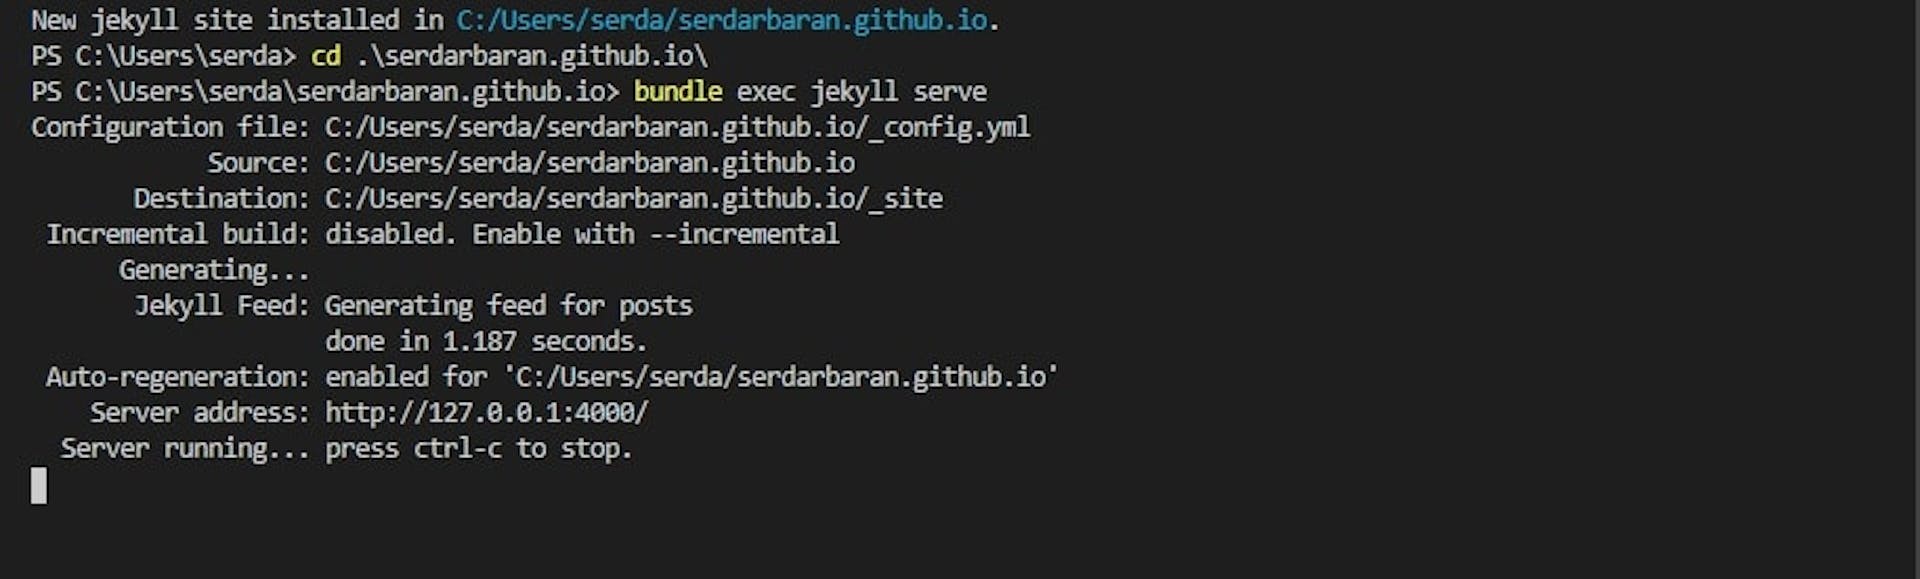
Task: Click the yellow 'cd' command word
Action: tap(326, 56)
